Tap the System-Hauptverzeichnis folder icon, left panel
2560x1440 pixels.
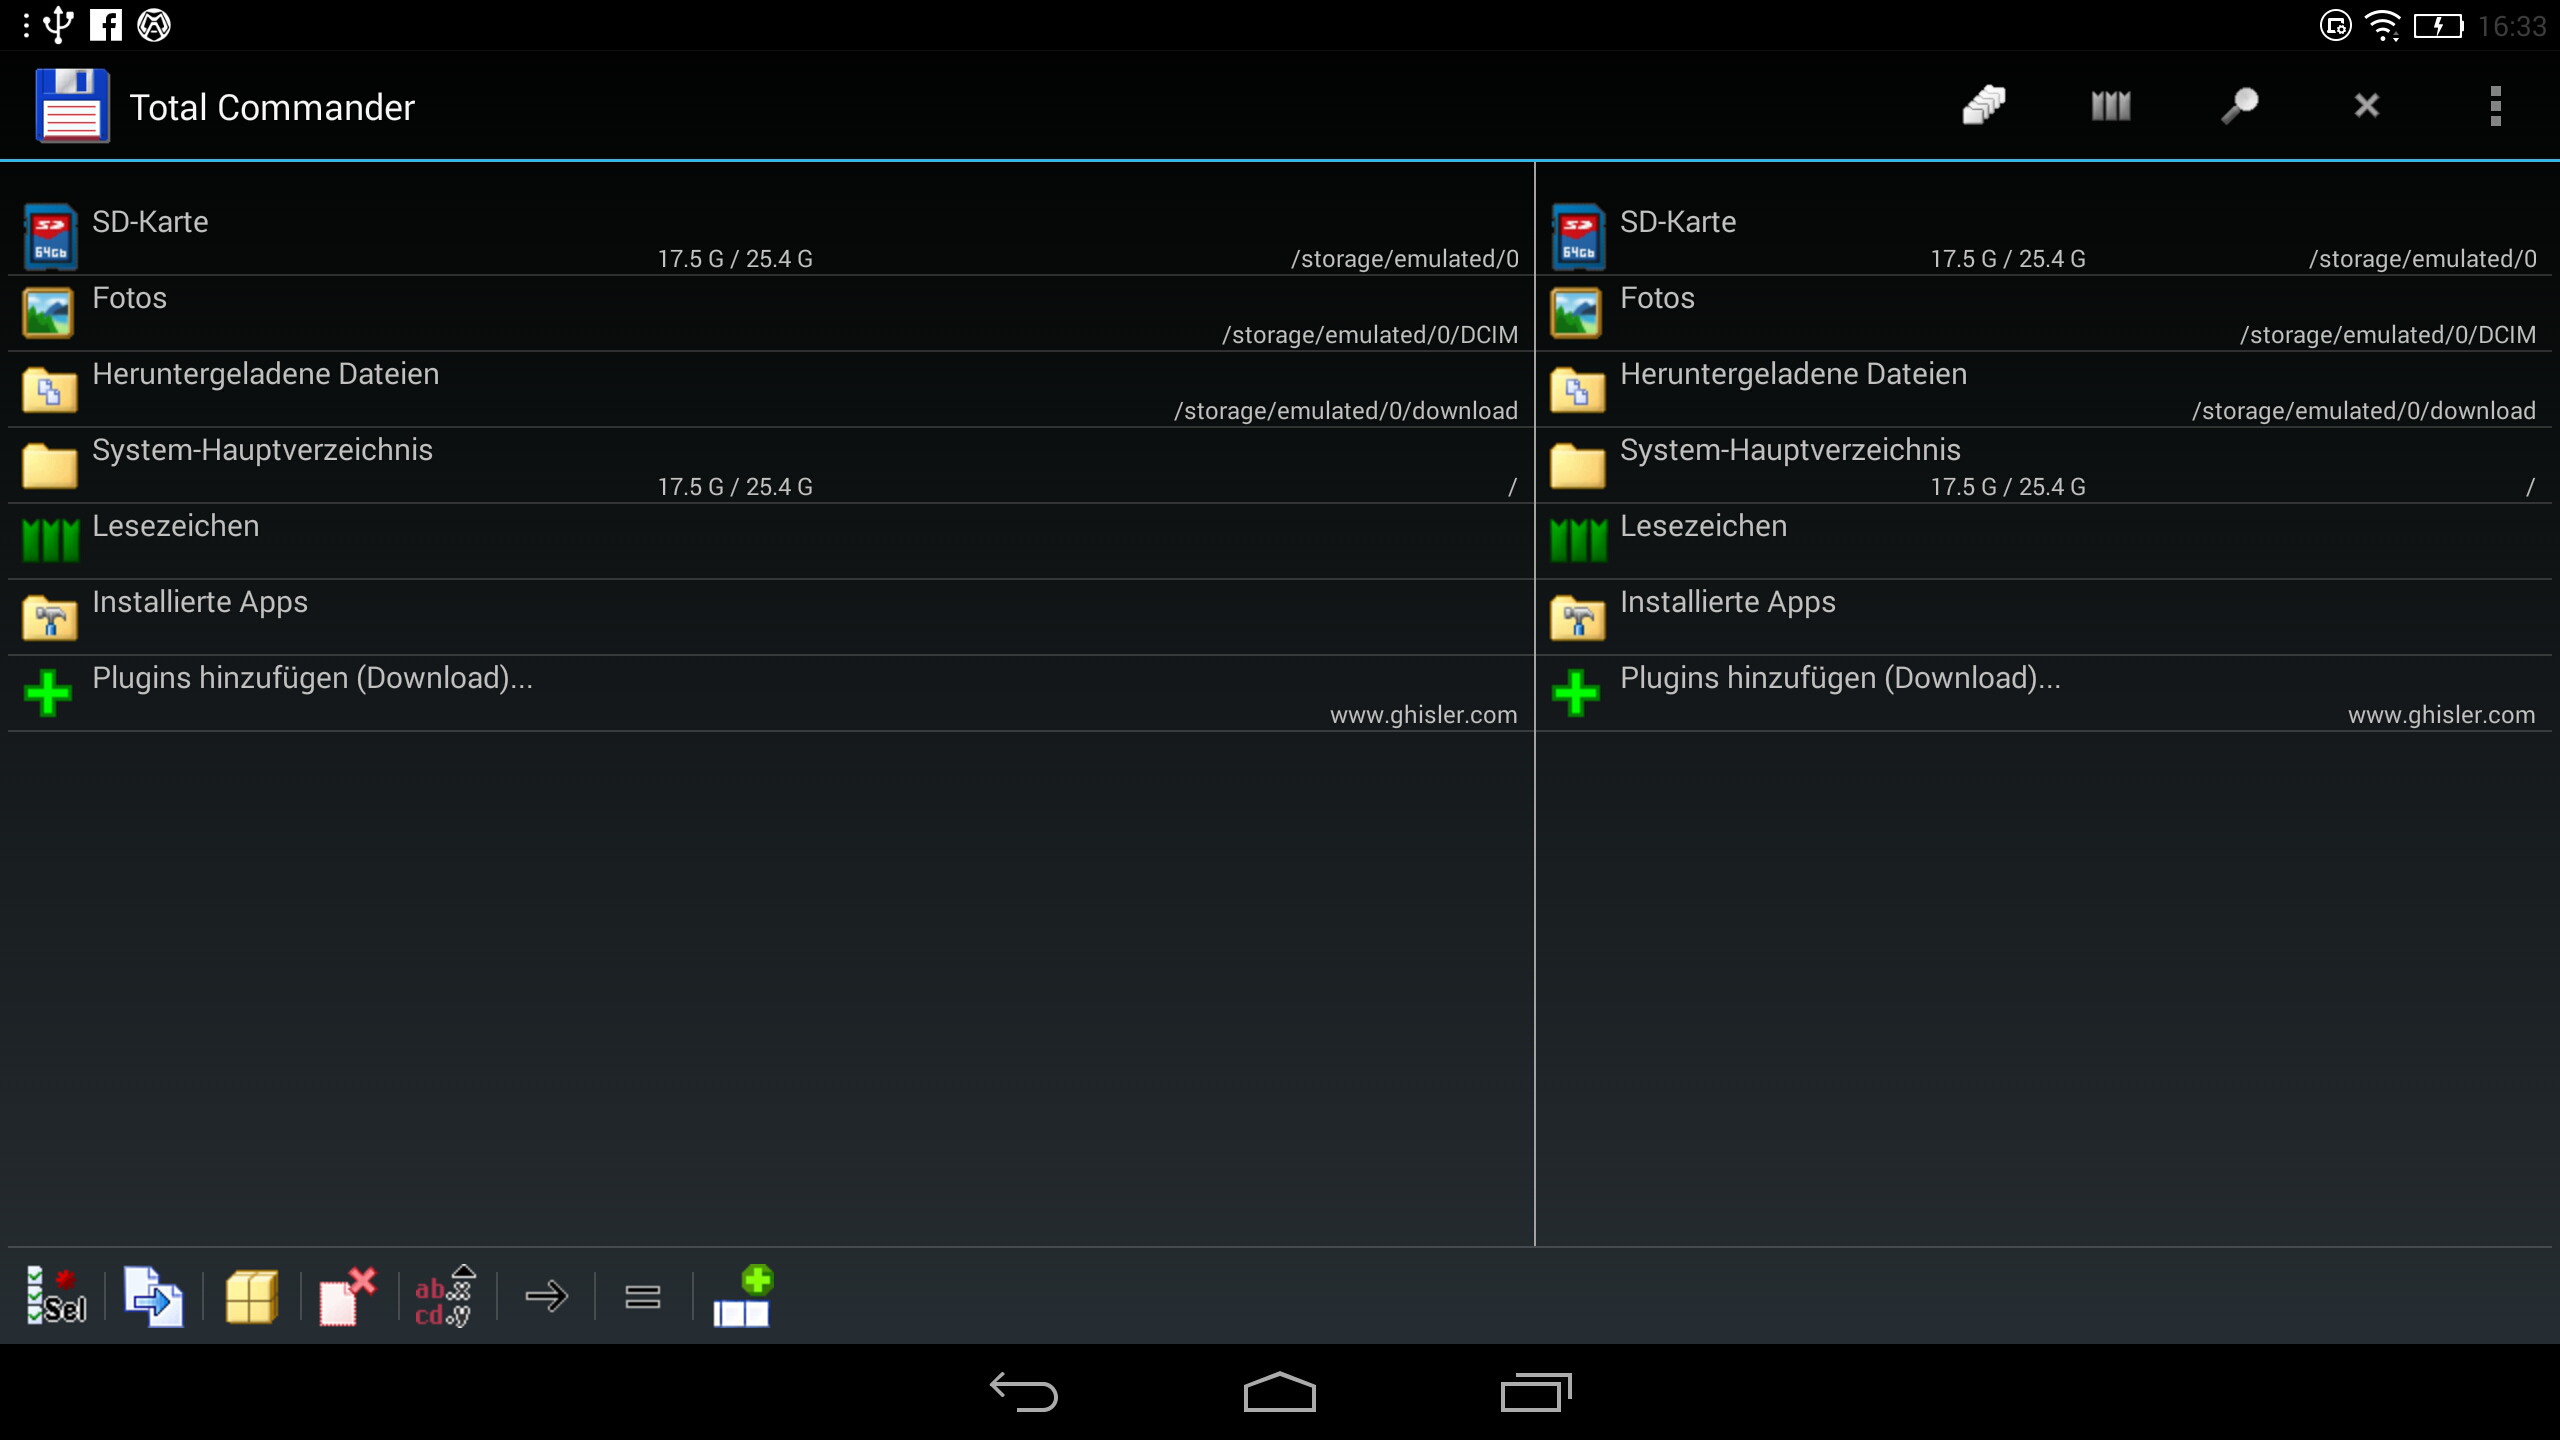[x=49, y=465]
